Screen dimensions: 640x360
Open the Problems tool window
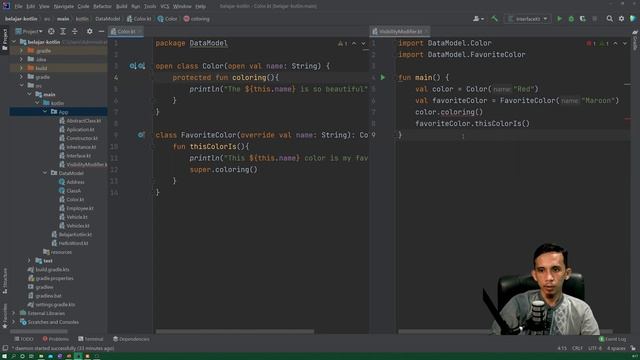point(56,339)
